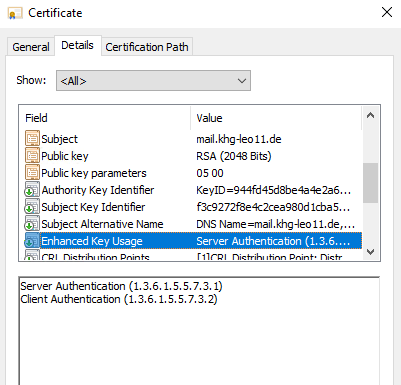Select the Subject Alternative Name row label
The width and height of the screenshot is (401, 385).
(102, 224)
